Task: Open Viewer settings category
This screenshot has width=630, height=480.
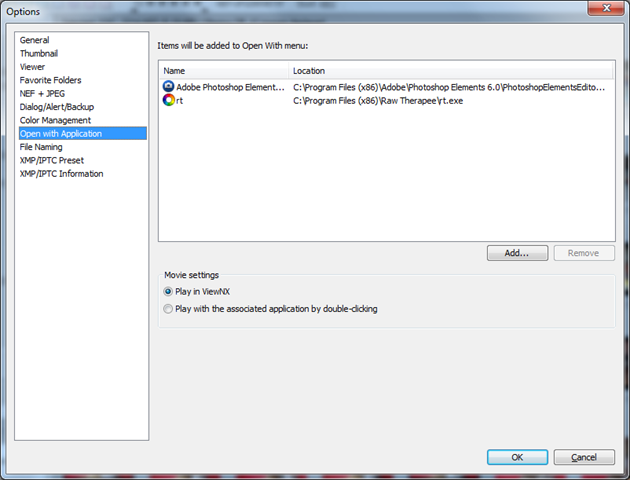Action: pyautogui.click(x=32, y=67)
